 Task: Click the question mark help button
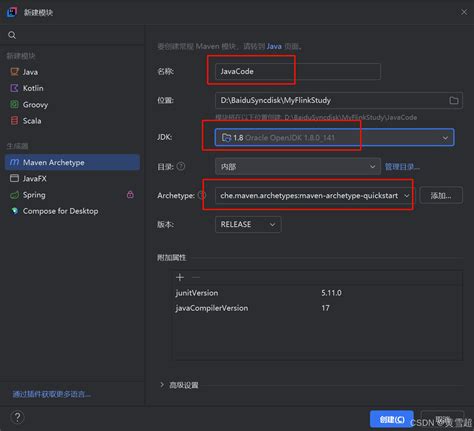point(17,417)
